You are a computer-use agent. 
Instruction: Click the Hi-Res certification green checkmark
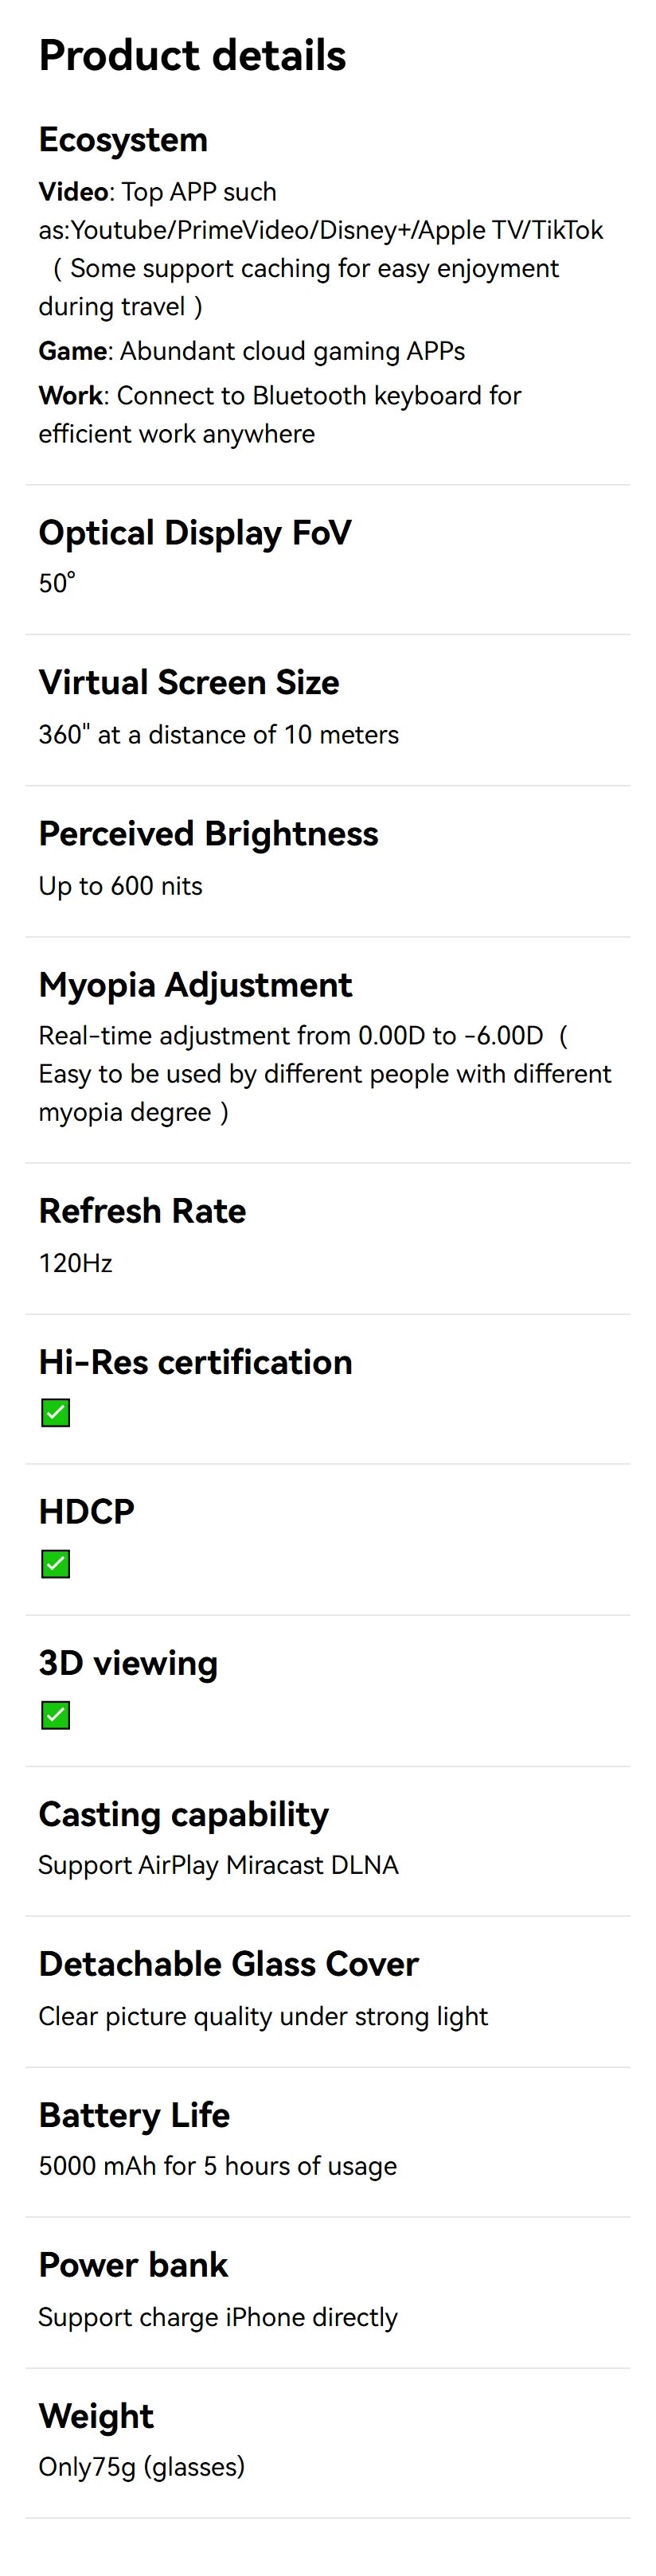tap(56, 1413)
